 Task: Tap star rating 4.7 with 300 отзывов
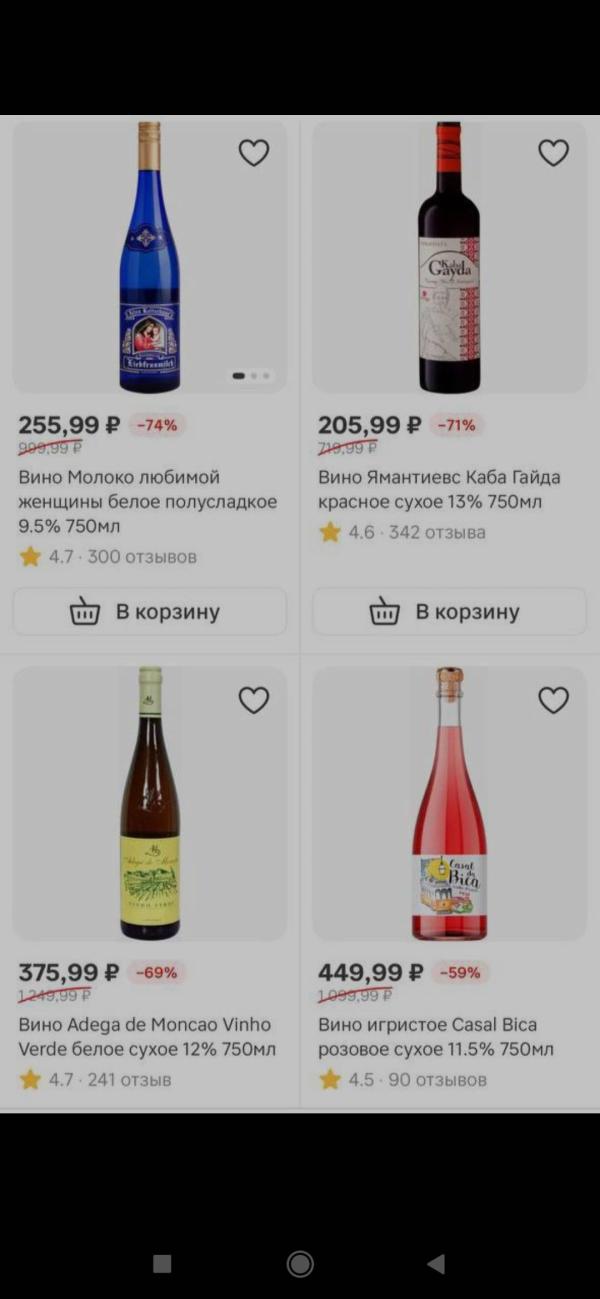[108, 557]
